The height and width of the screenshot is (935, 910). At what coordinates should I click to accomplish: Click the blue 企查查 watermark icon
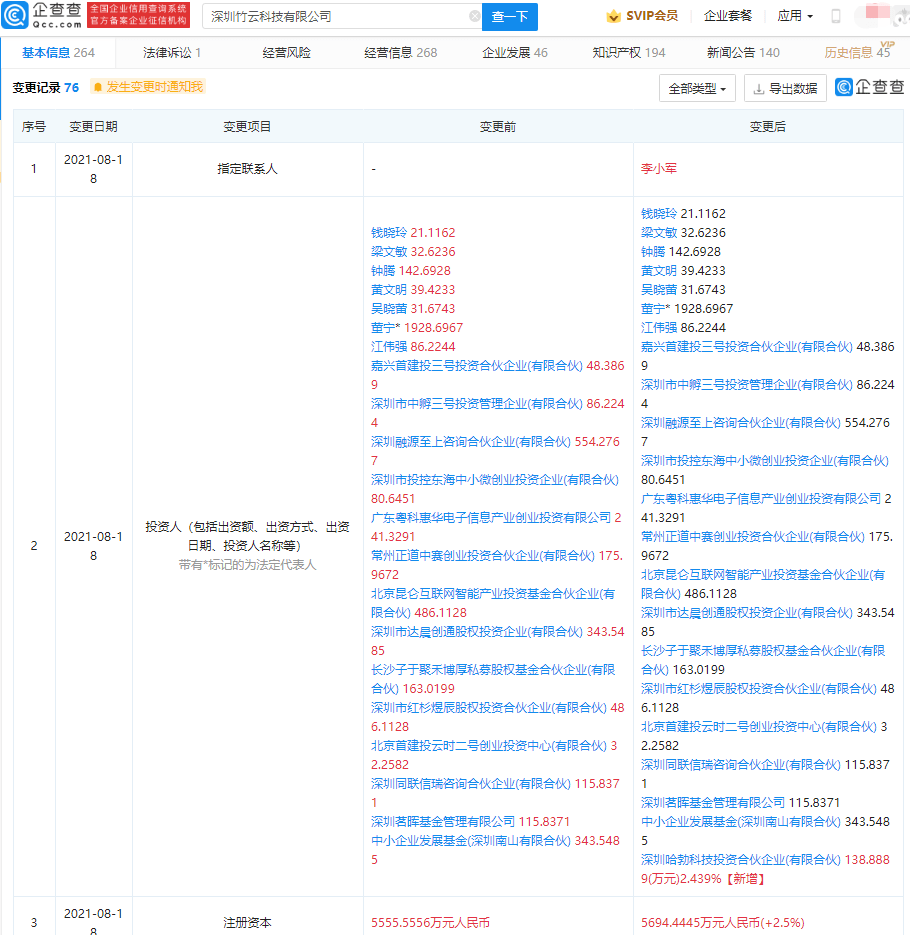pos(844,87)
